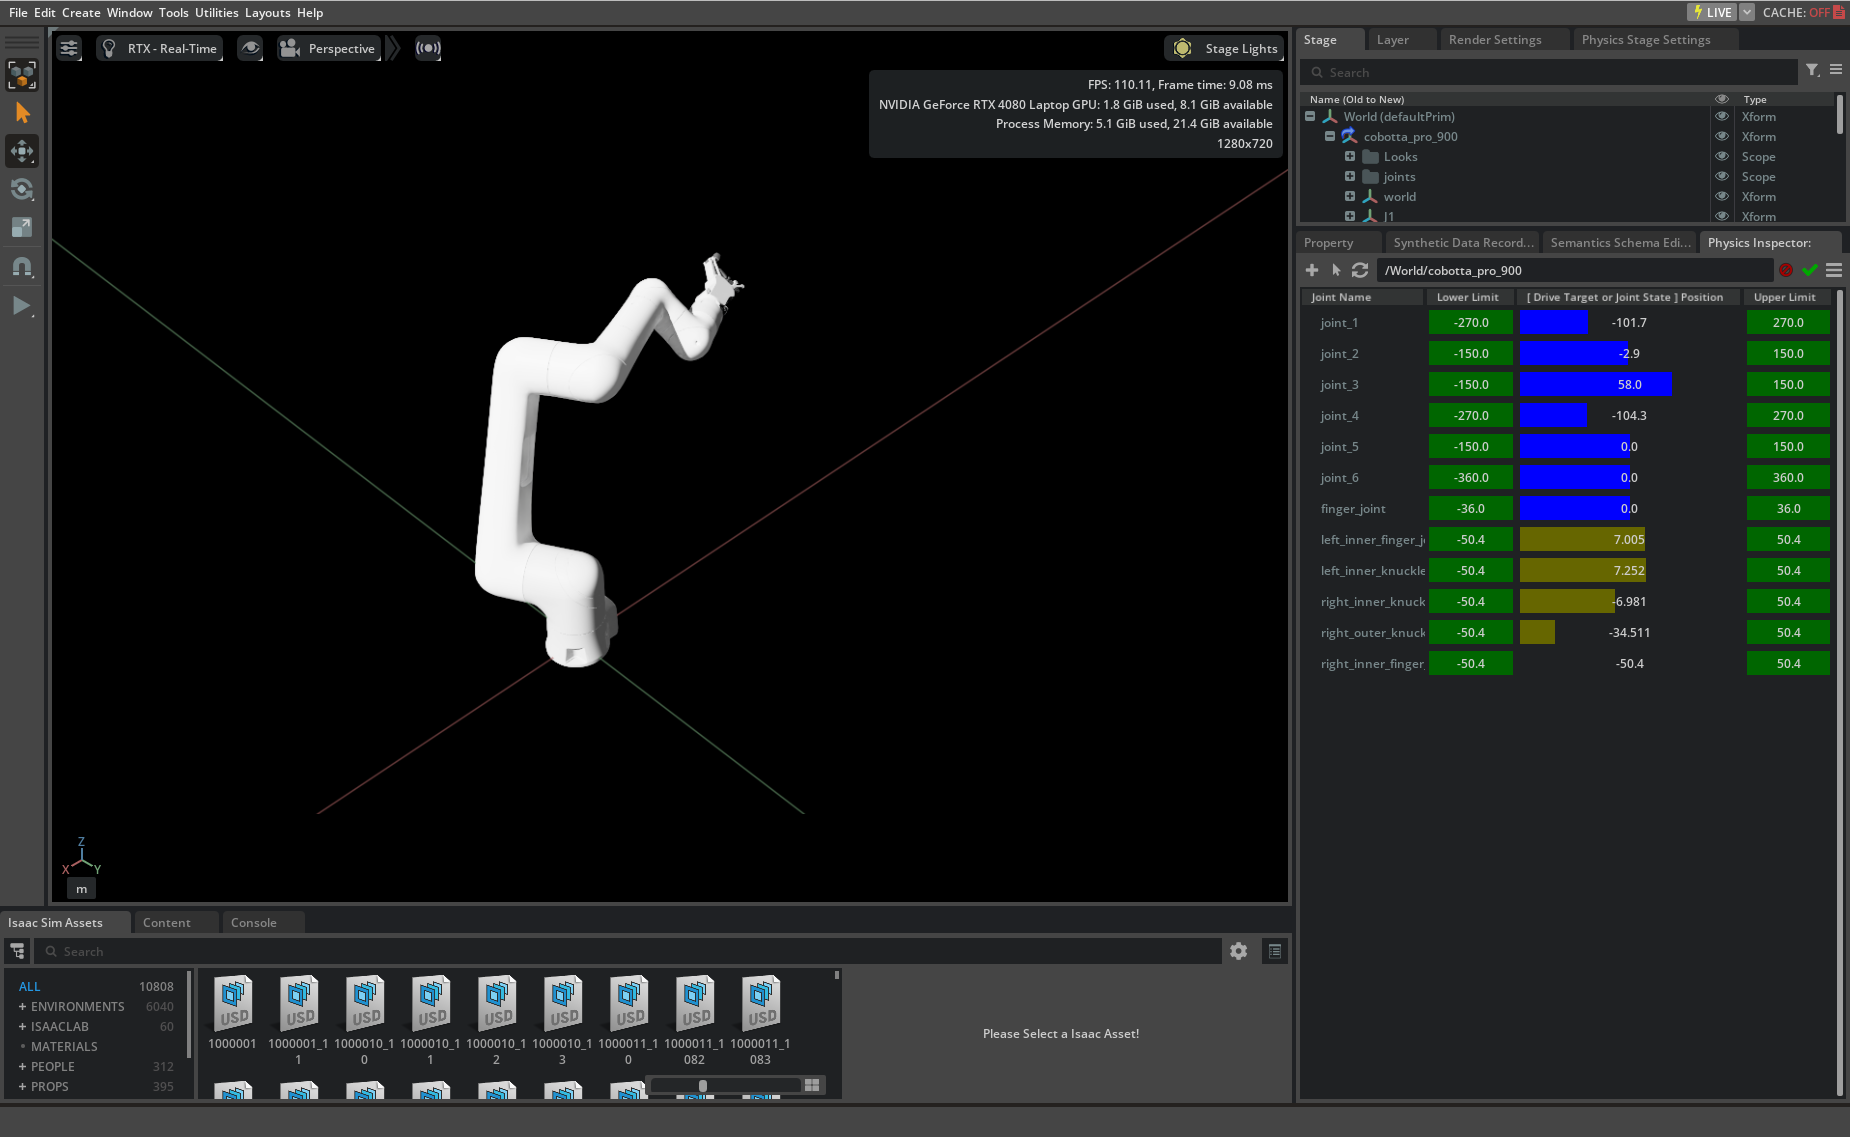
Task: Toggle visibility of World (defaultPrim)
Action: coord(1722,116)
